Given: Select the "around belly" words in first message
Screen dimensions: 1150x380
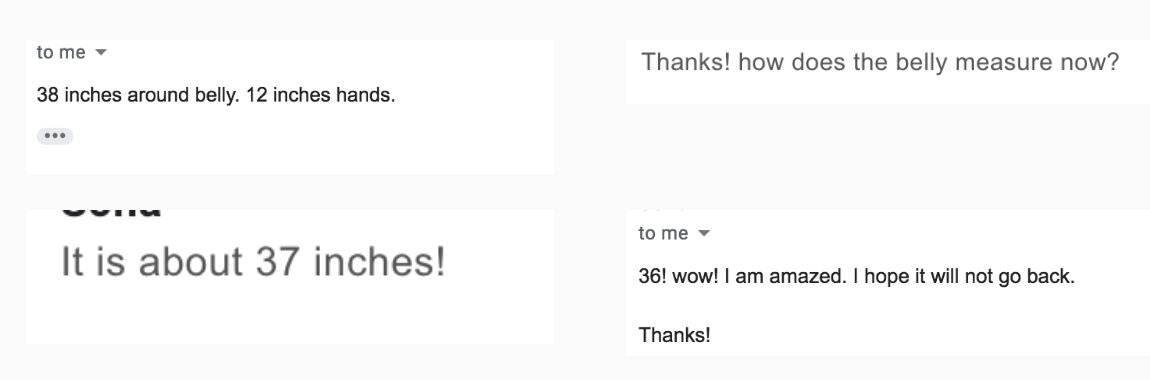Looking at the screenshot, I should pyautogui.click(x=184, y=95).
